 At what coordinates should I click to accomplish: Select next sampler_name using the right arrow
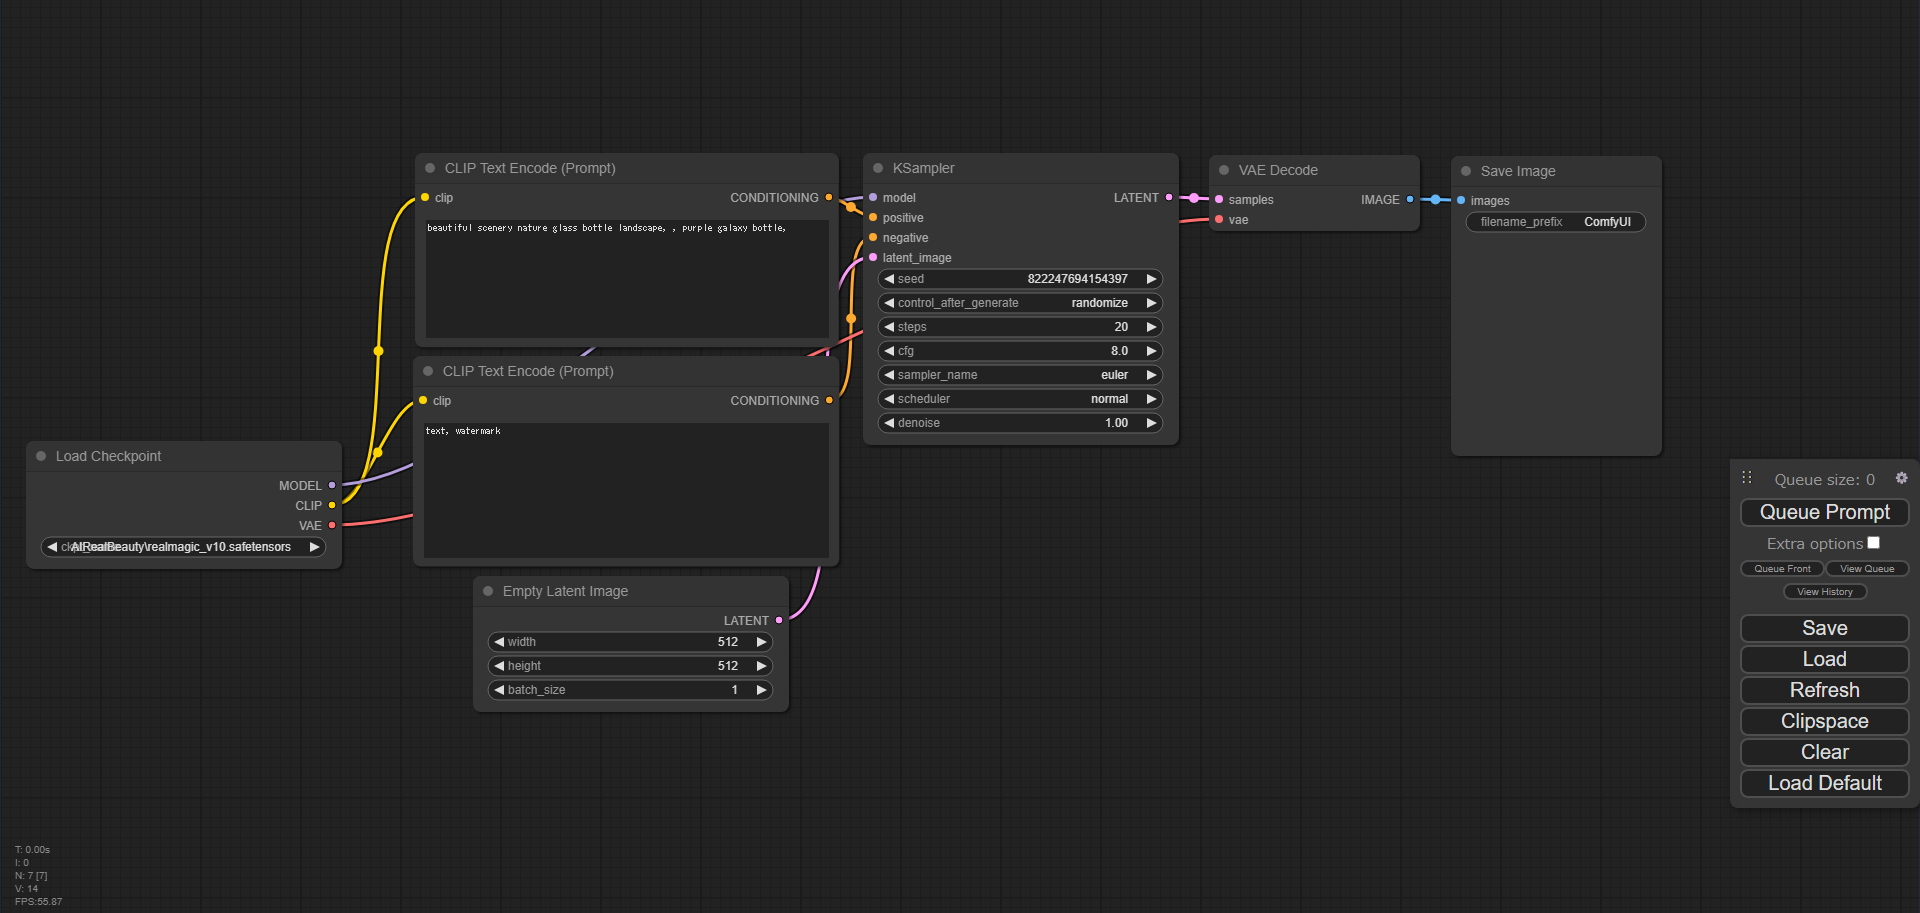pyautogui.click(x=1151, y=375)
